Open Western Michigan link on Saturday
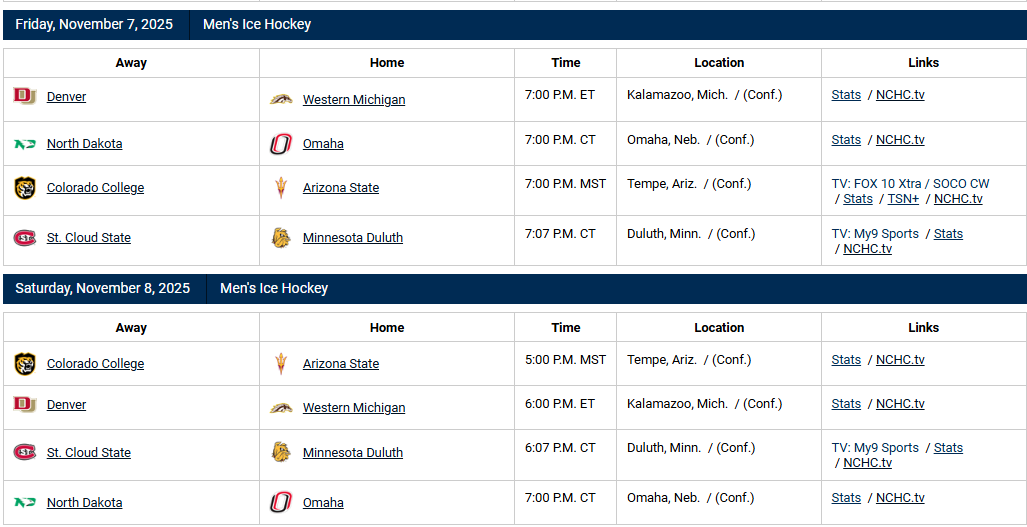The height and width of the screenshot is (527, 1027). [354, 407]
